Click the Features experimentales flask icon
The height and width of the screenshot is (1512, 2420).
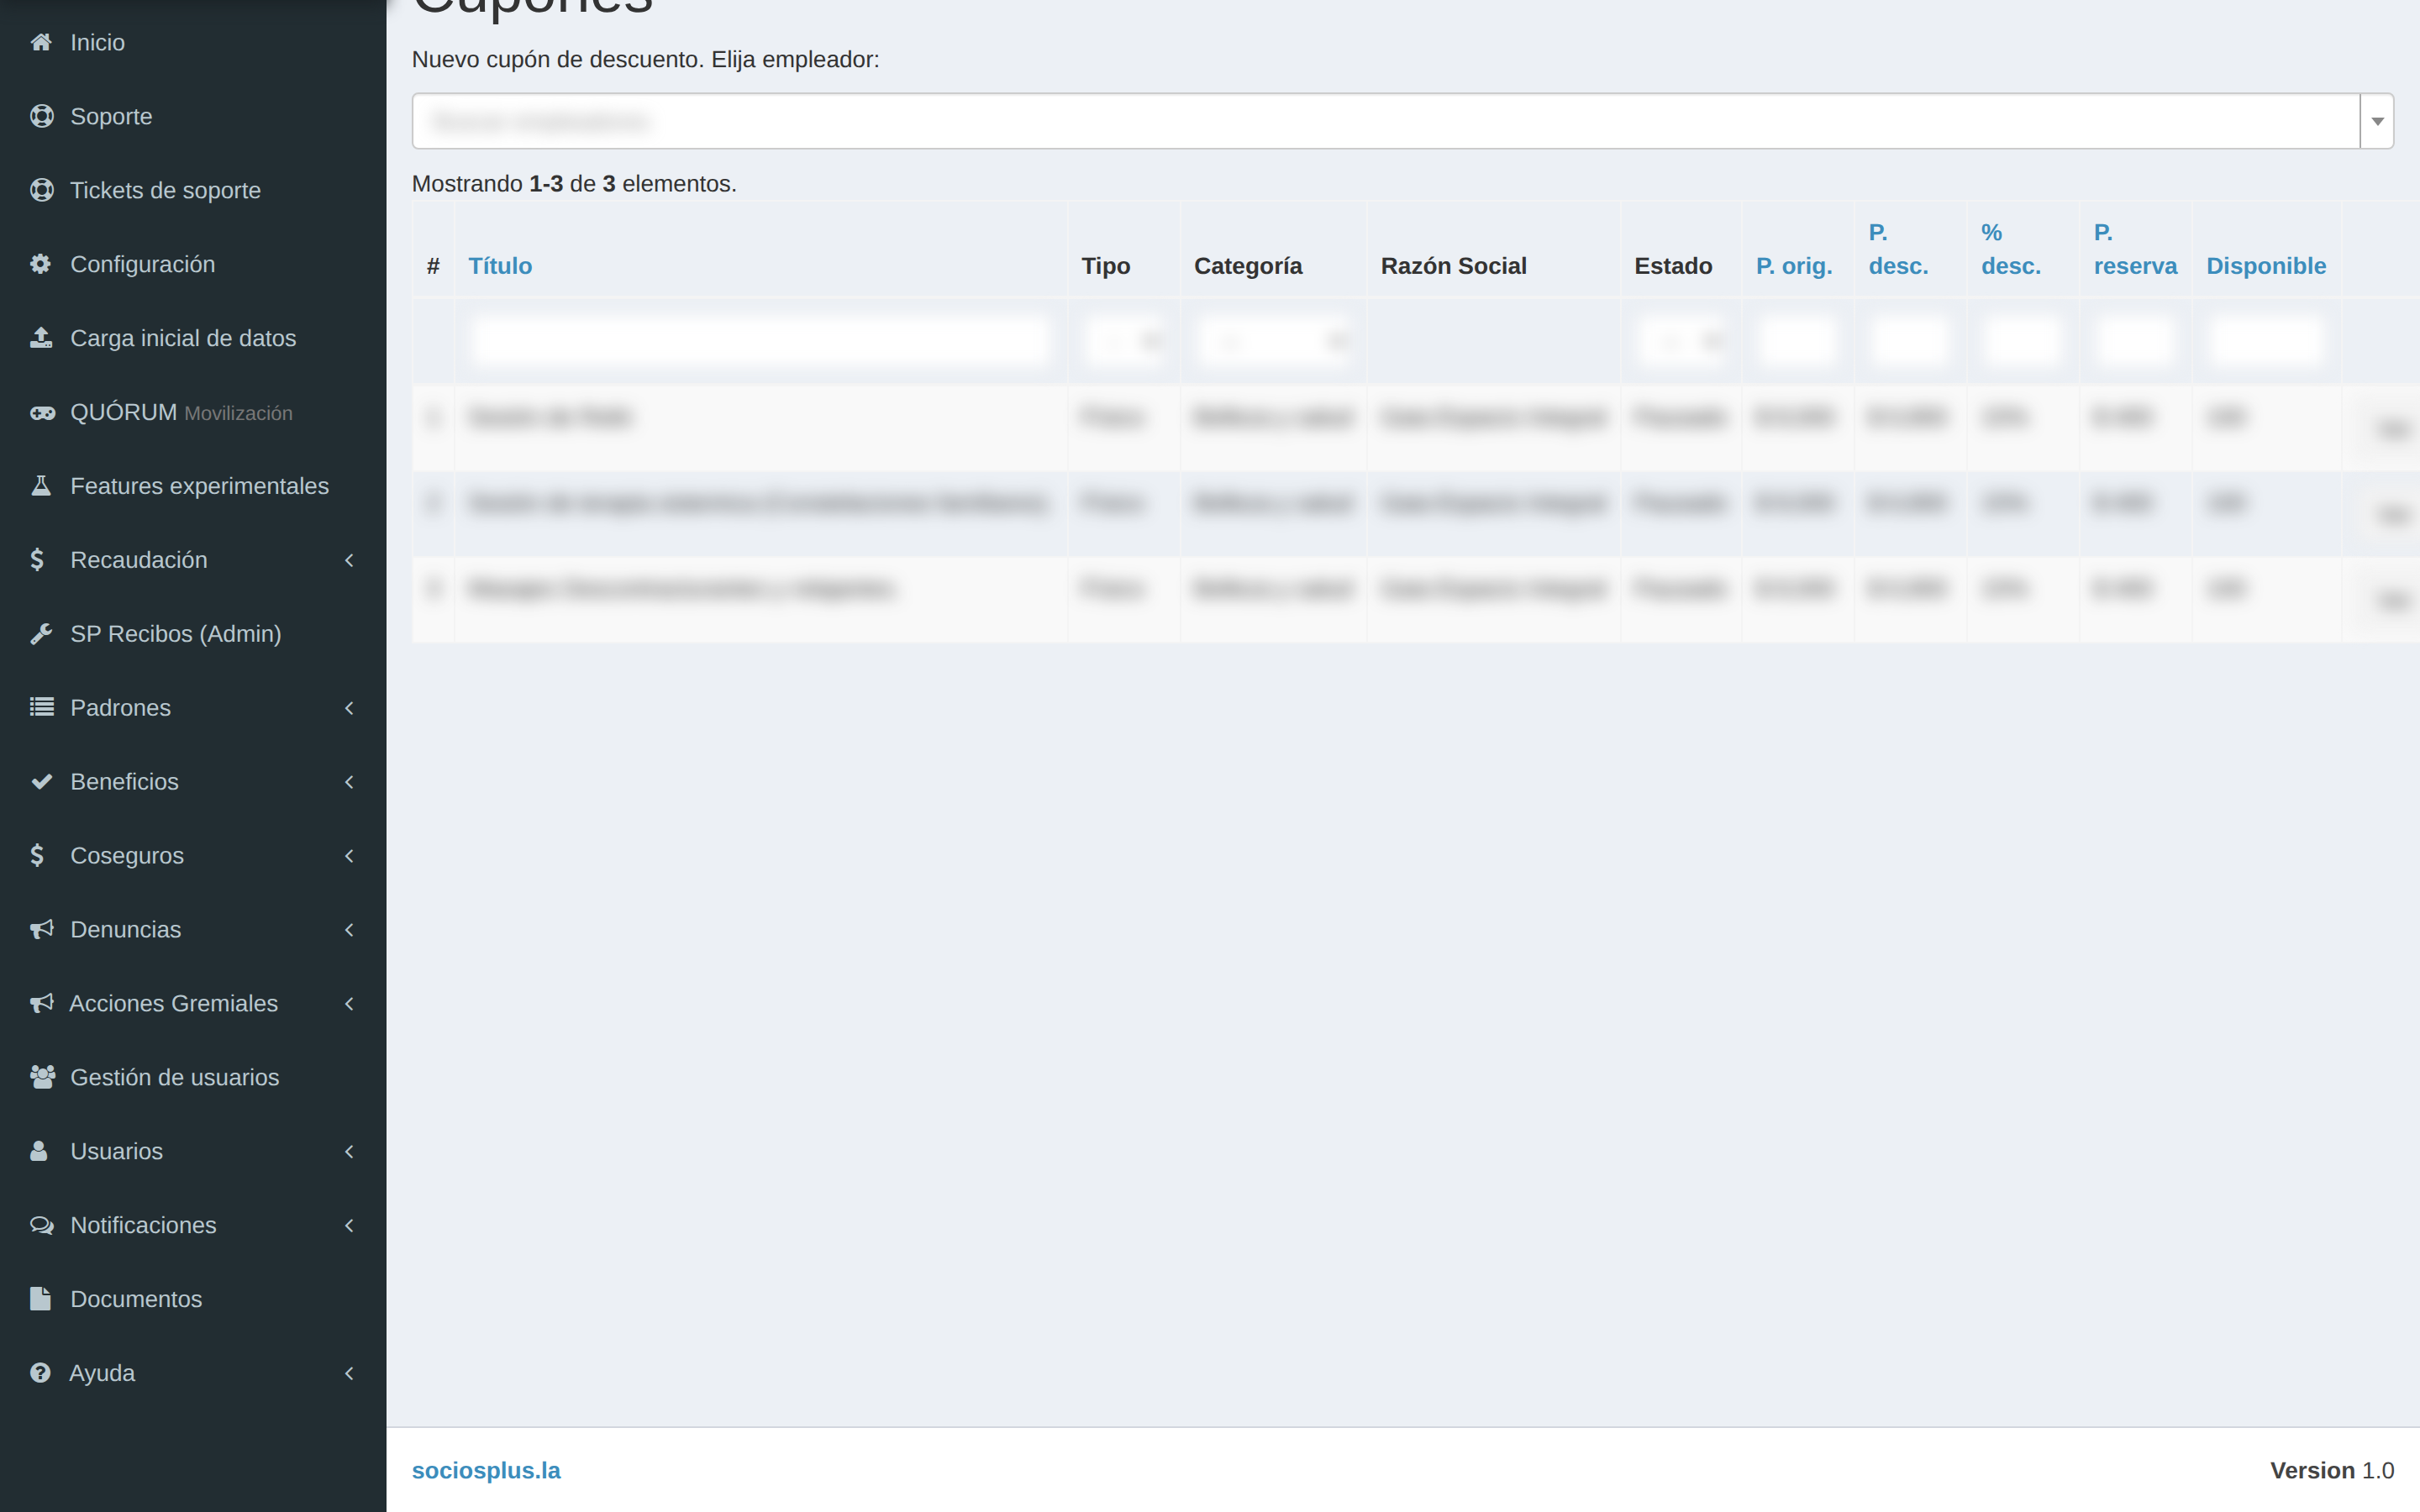(41, 486)
